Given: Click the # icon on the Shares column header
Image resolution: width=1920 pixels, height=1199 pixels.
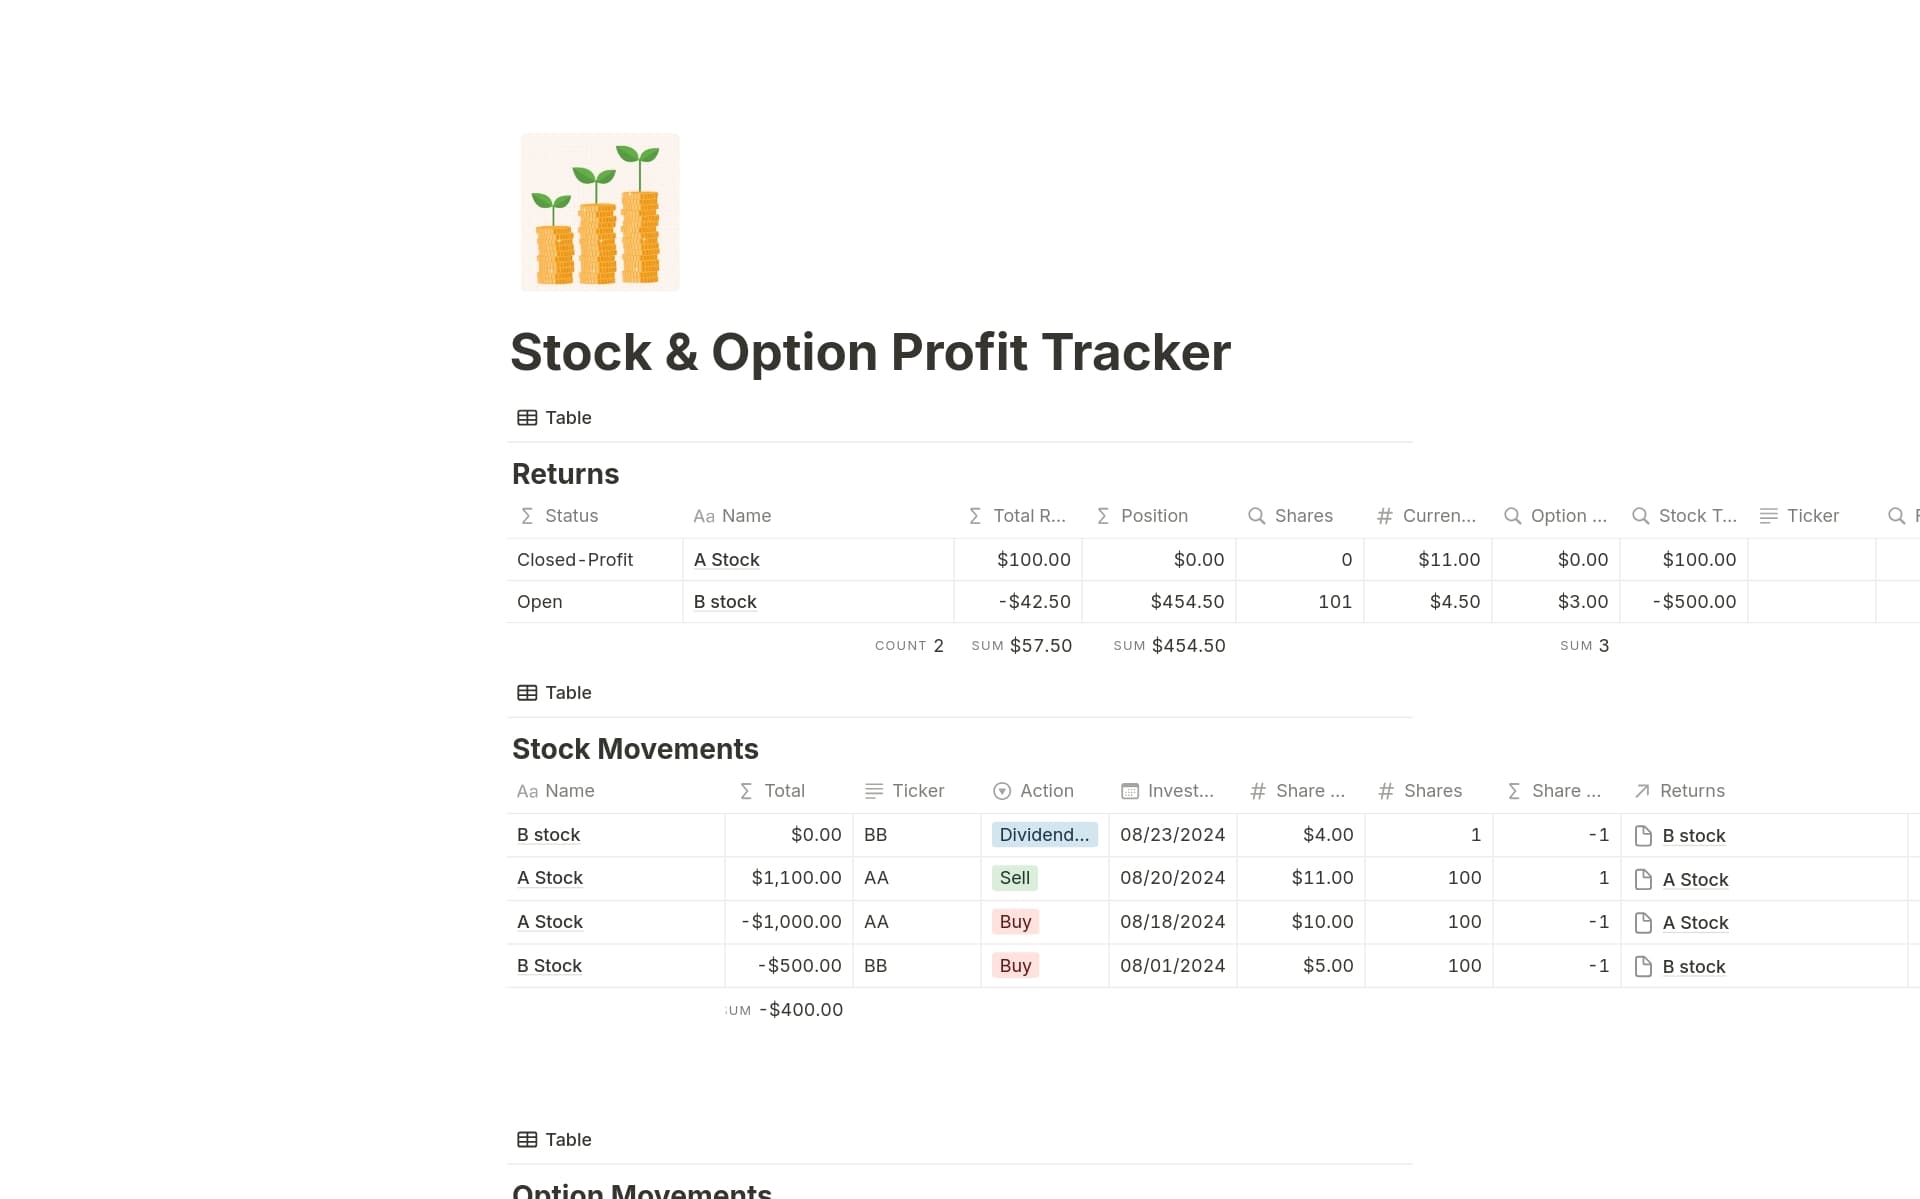Looking at the screenshot, I should coord(1387,791).
